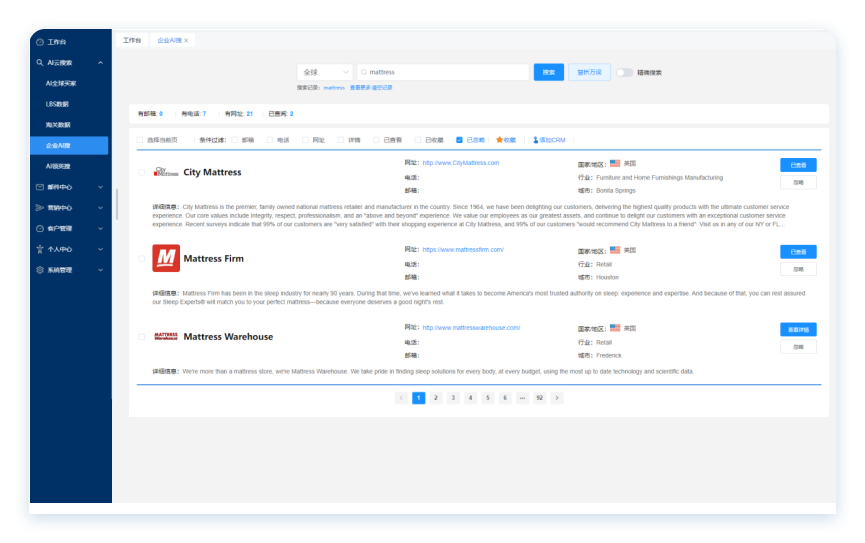Click the star 收藏 favorite icon
The image size is (865, 543).
(499, 140)
